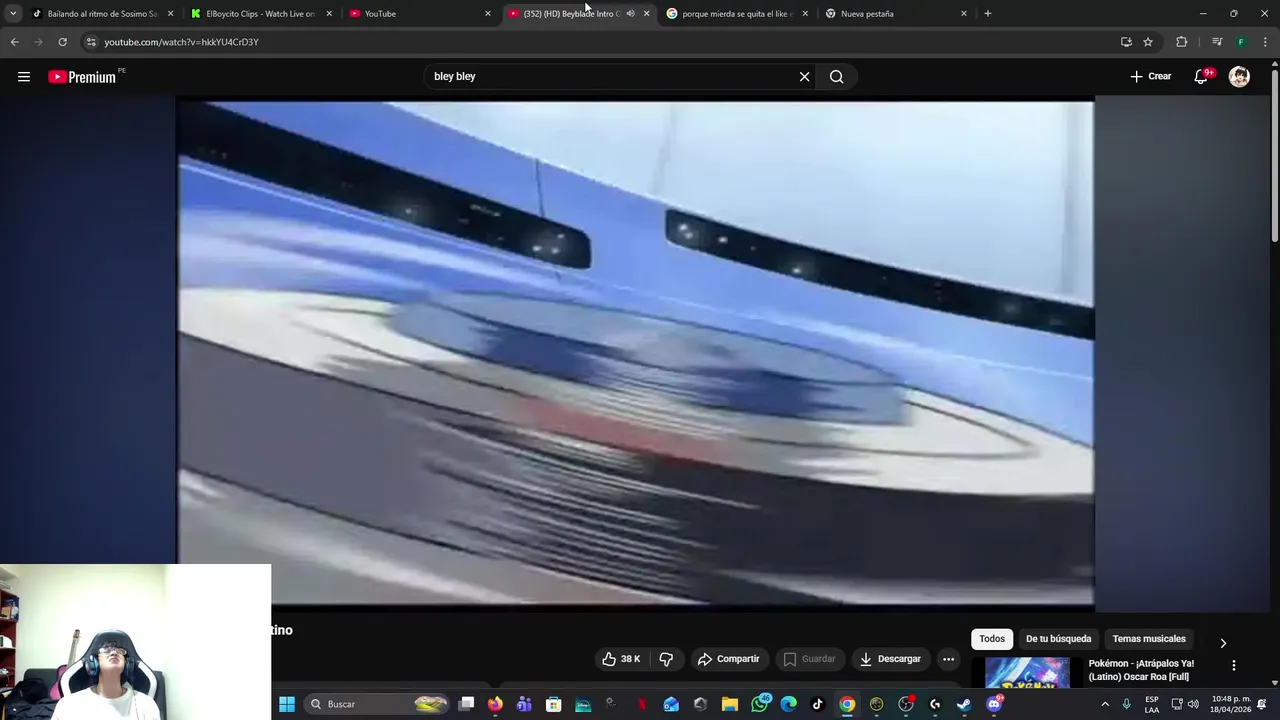
Task: Open YouTube notifications bell
Action: (x=1202, y=77)
